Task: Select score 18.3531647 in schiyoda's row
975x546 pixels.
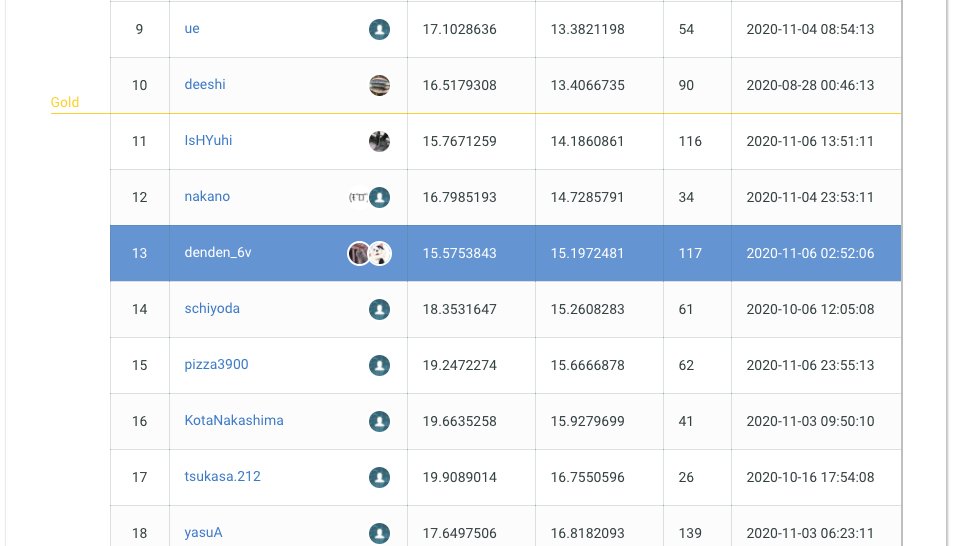Action: 460,309
